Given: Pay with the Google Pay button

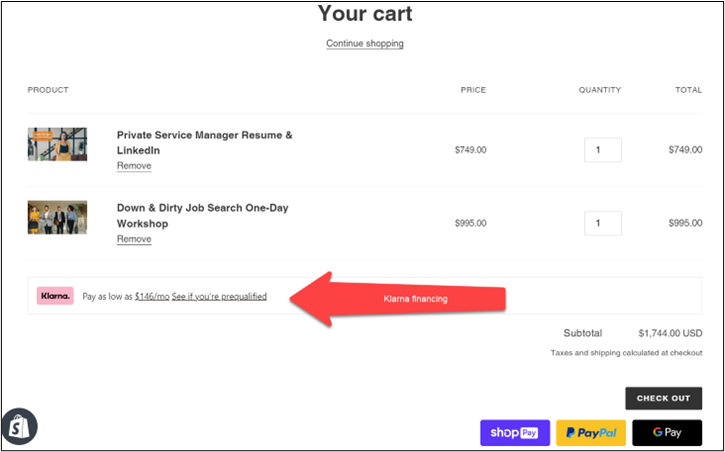Looking at the screenshot, I should pos(666,432).
